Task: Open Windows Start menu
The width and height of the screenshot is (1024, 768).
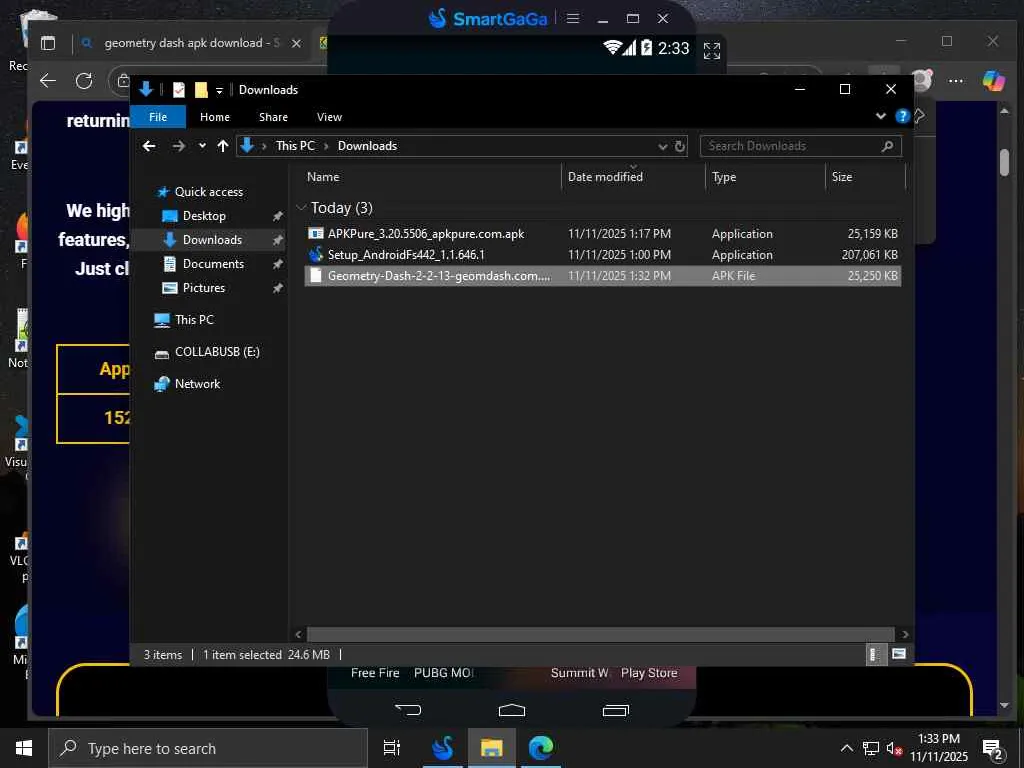Action: click(24, 748)
